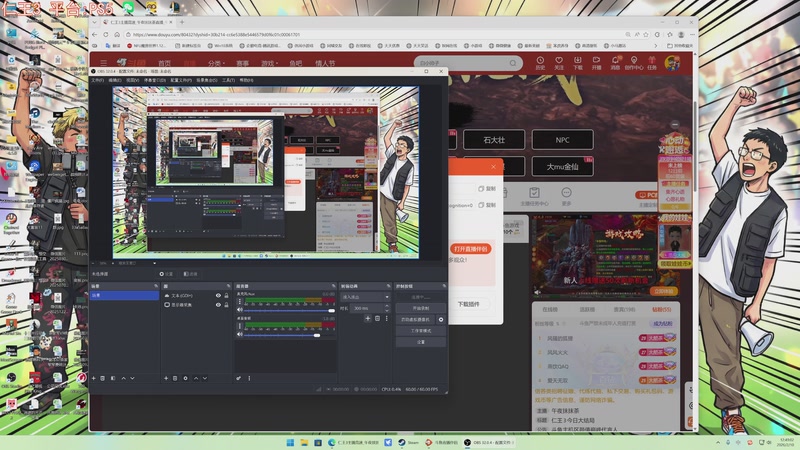Open browser tab list chevron at top-left
Image resolution: width=800 pixels, height=450 pixels.
pyautogui.click(x=94, y=22)
